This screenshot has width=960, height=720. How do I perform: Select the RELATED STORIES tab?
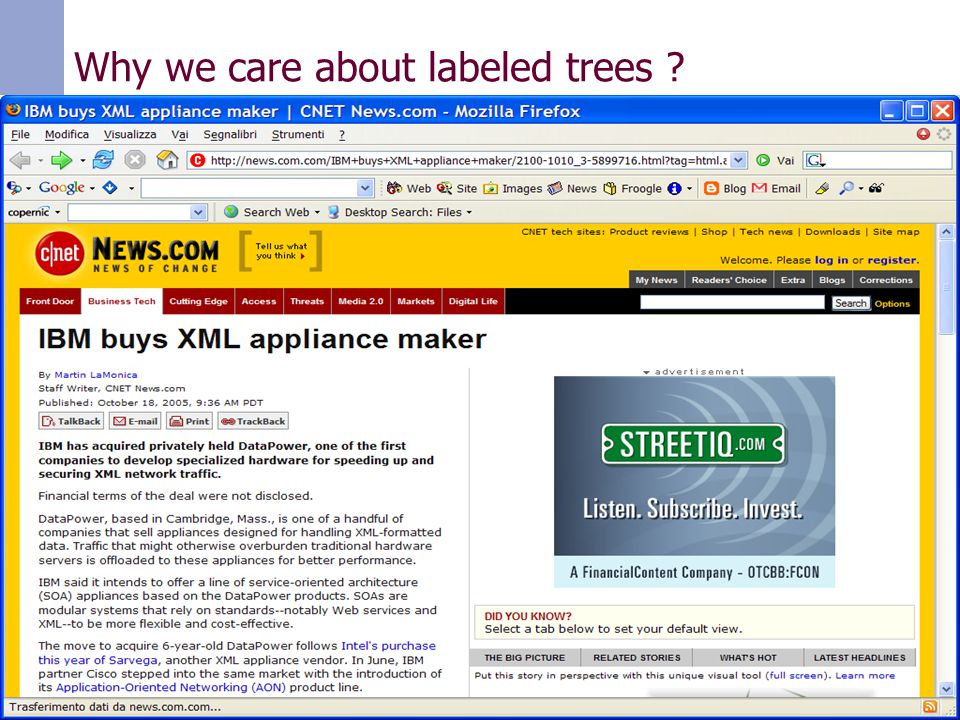[637, 658]
